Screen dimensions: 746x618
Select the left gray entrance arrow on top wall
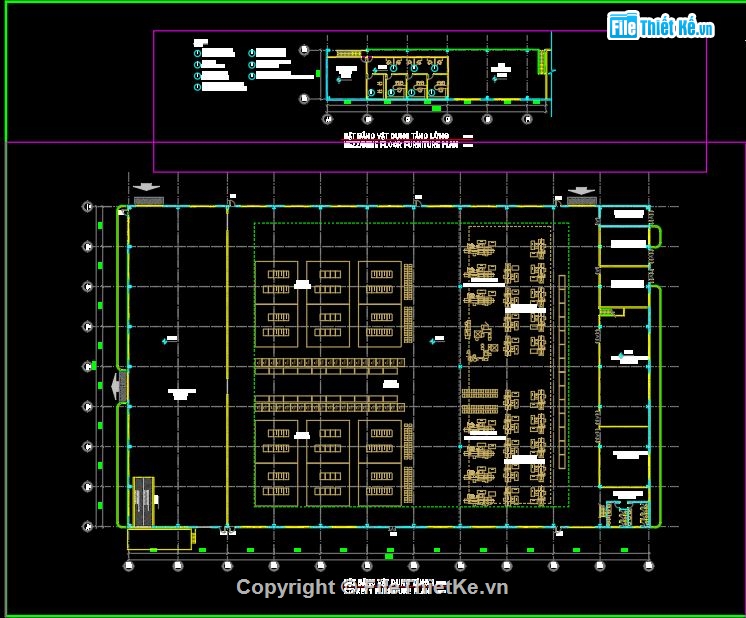click(146, 188)
